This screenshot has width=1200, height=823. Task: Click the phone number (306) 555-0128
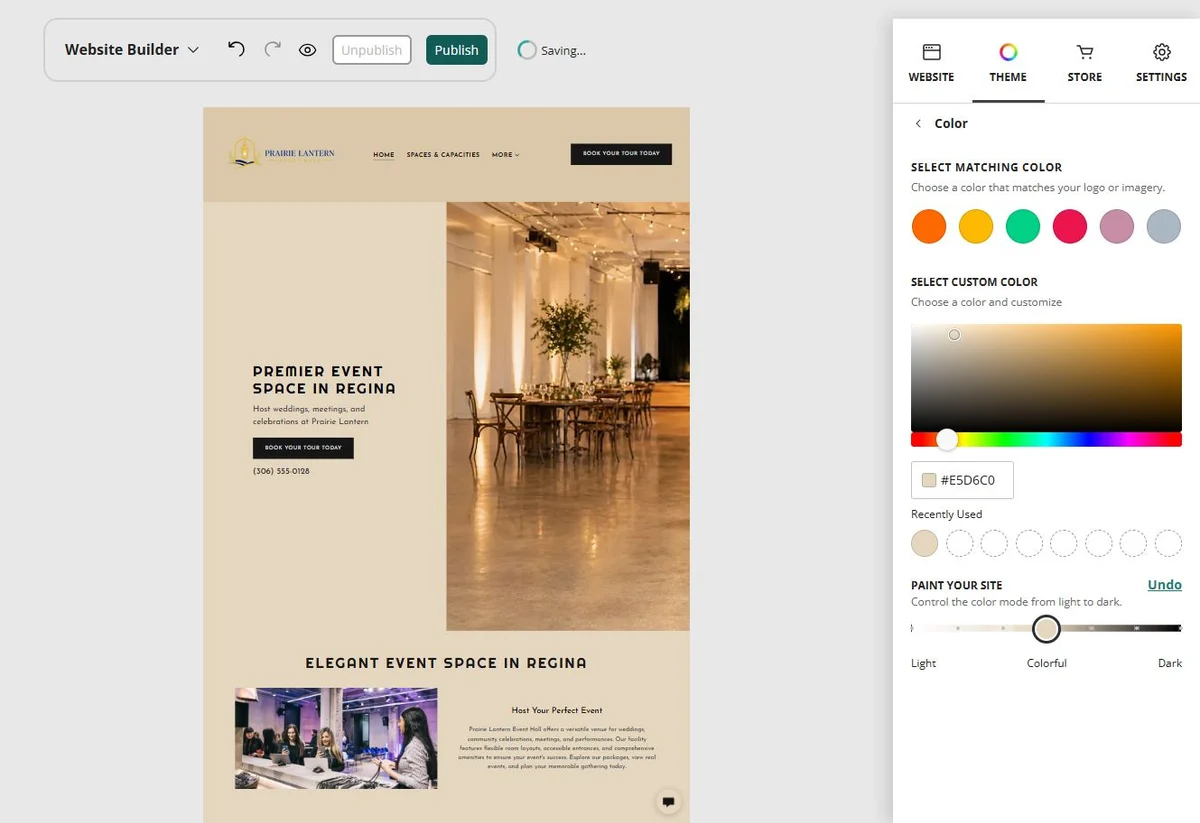(281, 471)
